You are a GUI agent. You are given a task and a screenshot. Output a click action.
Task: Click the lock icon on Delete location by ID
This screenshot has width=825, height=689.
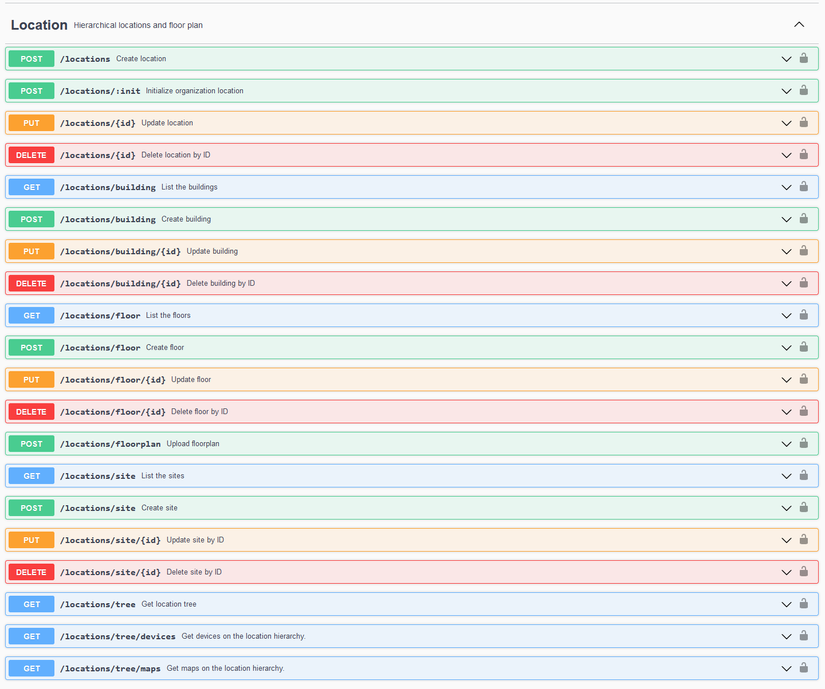pyautogui.click(x=803, y=155)
